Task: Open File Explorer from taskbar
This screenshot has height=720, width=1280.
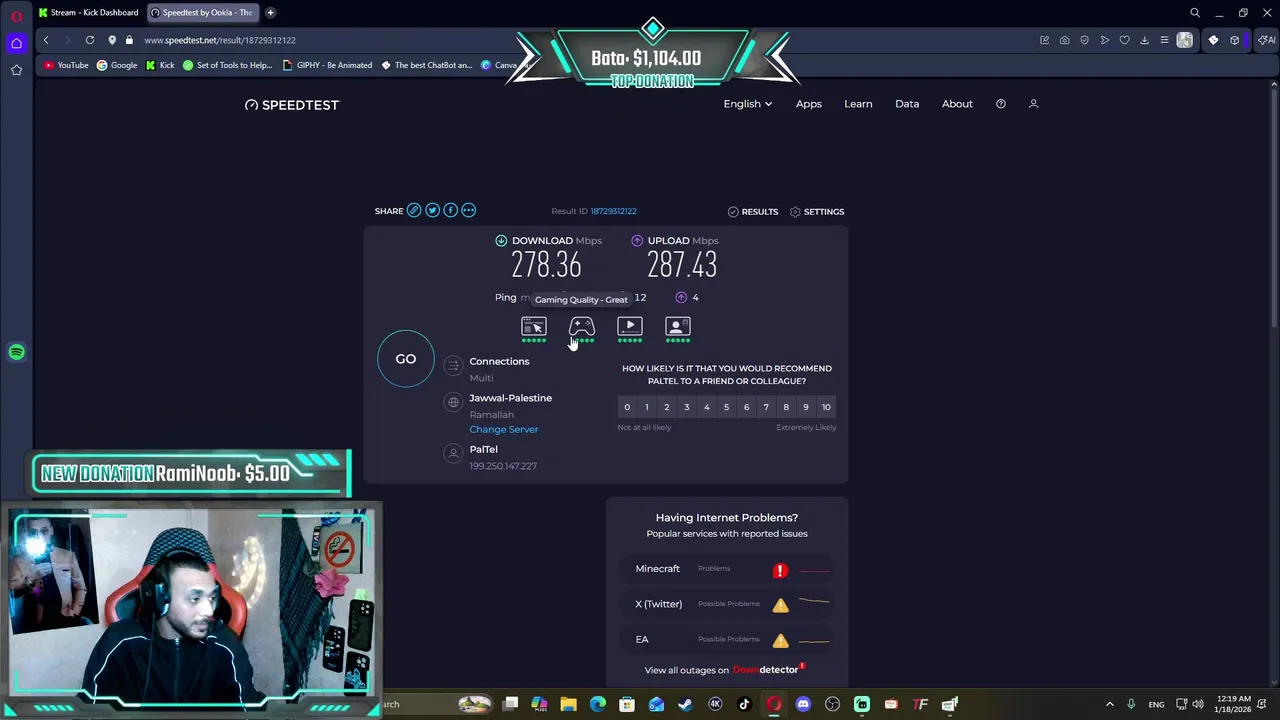Action: [568, 704]
